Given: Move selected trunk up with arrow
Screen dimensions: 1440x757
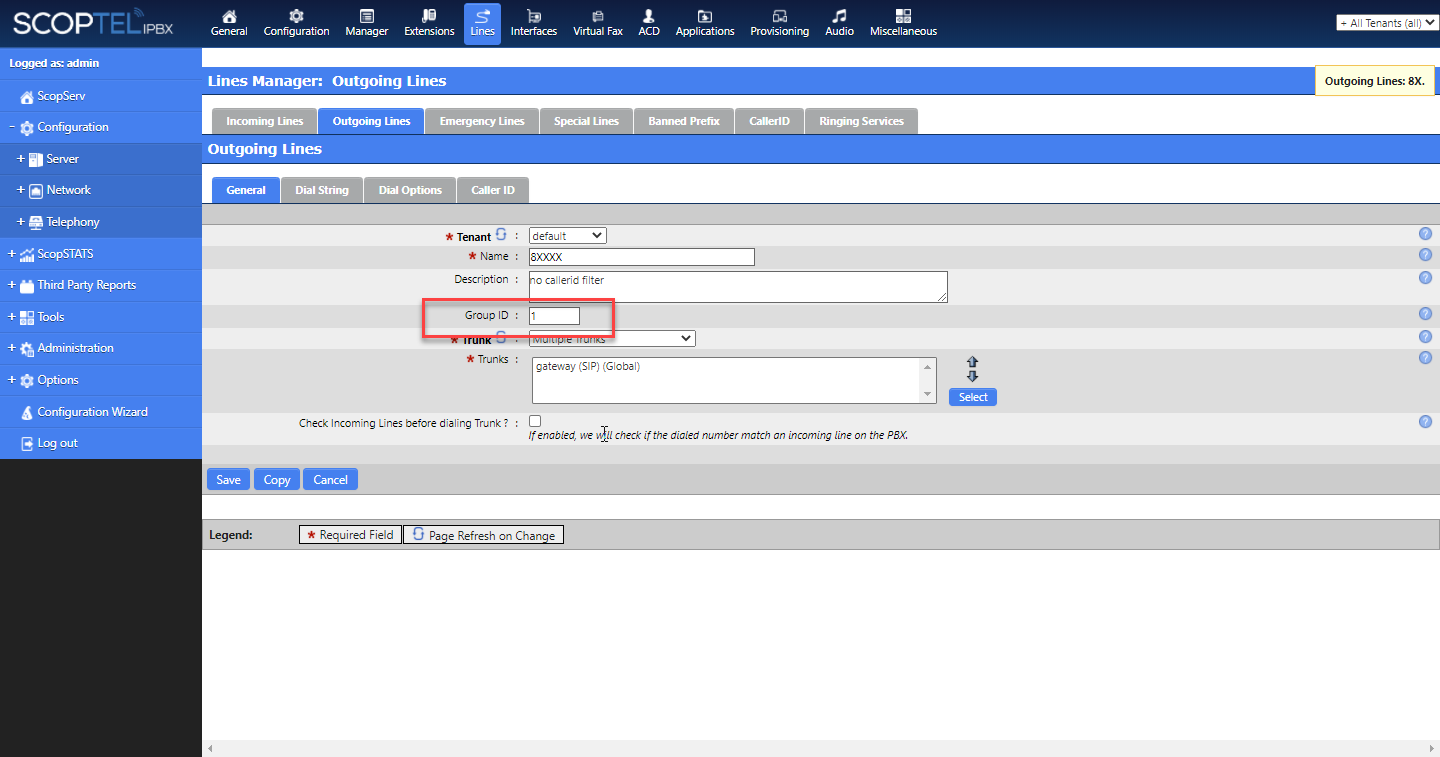Looking at the screenshot, I should (972, 363).
